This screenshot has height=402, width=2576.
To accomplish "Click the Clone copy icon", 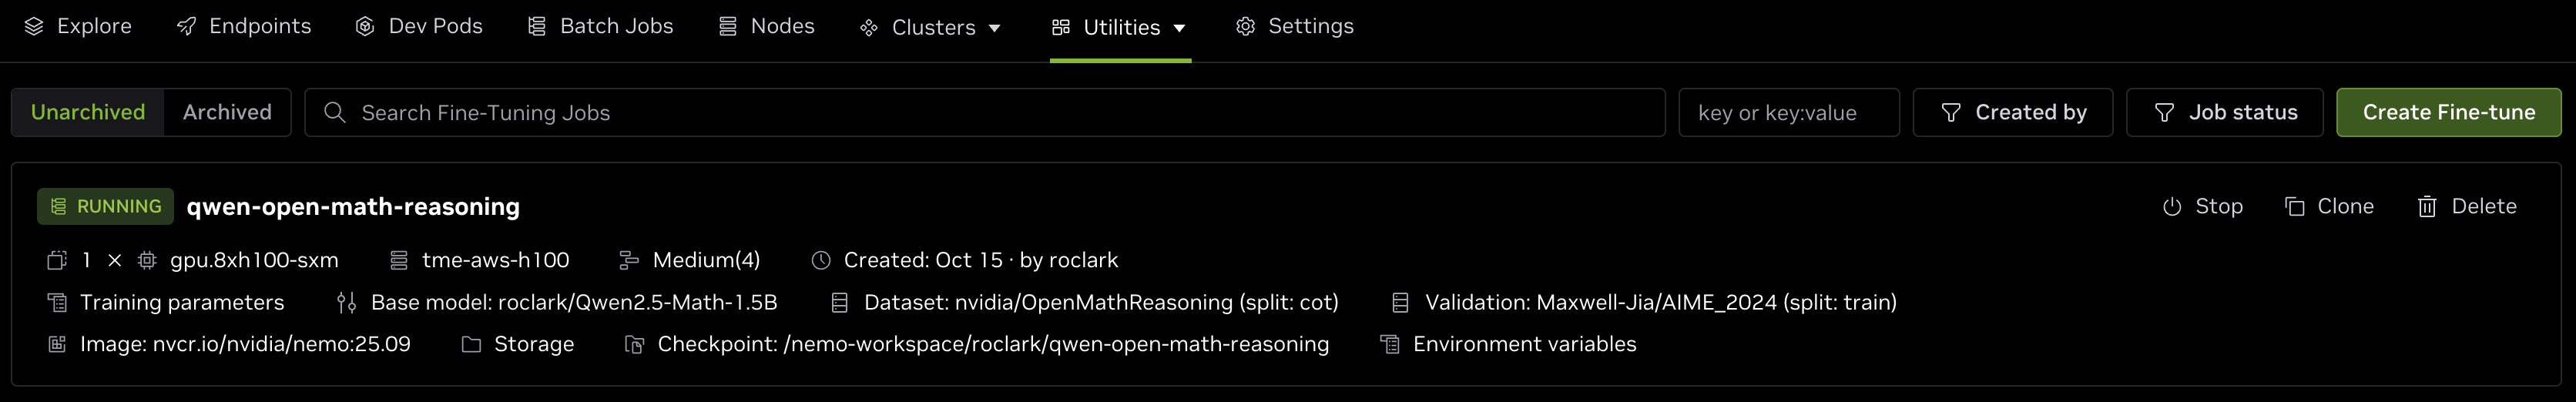I will click(2294, 207).
